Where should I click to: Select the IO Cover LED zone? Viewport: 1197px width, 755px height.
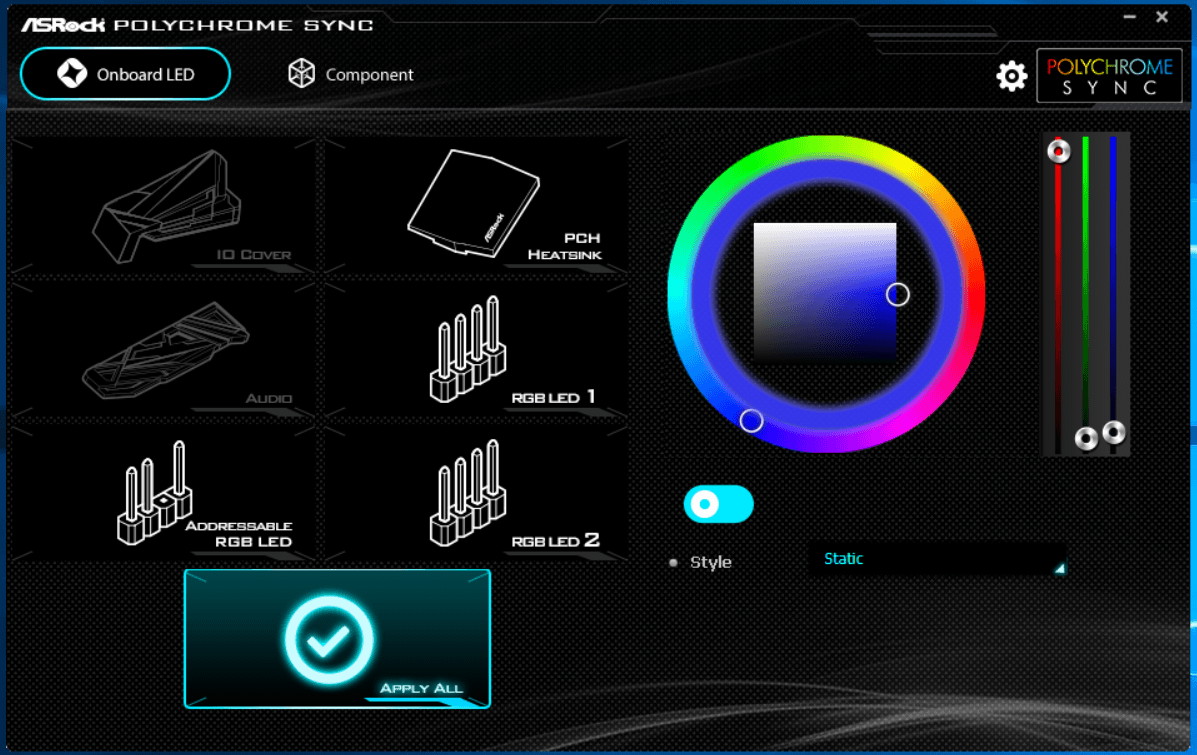(x=164, y=205)
